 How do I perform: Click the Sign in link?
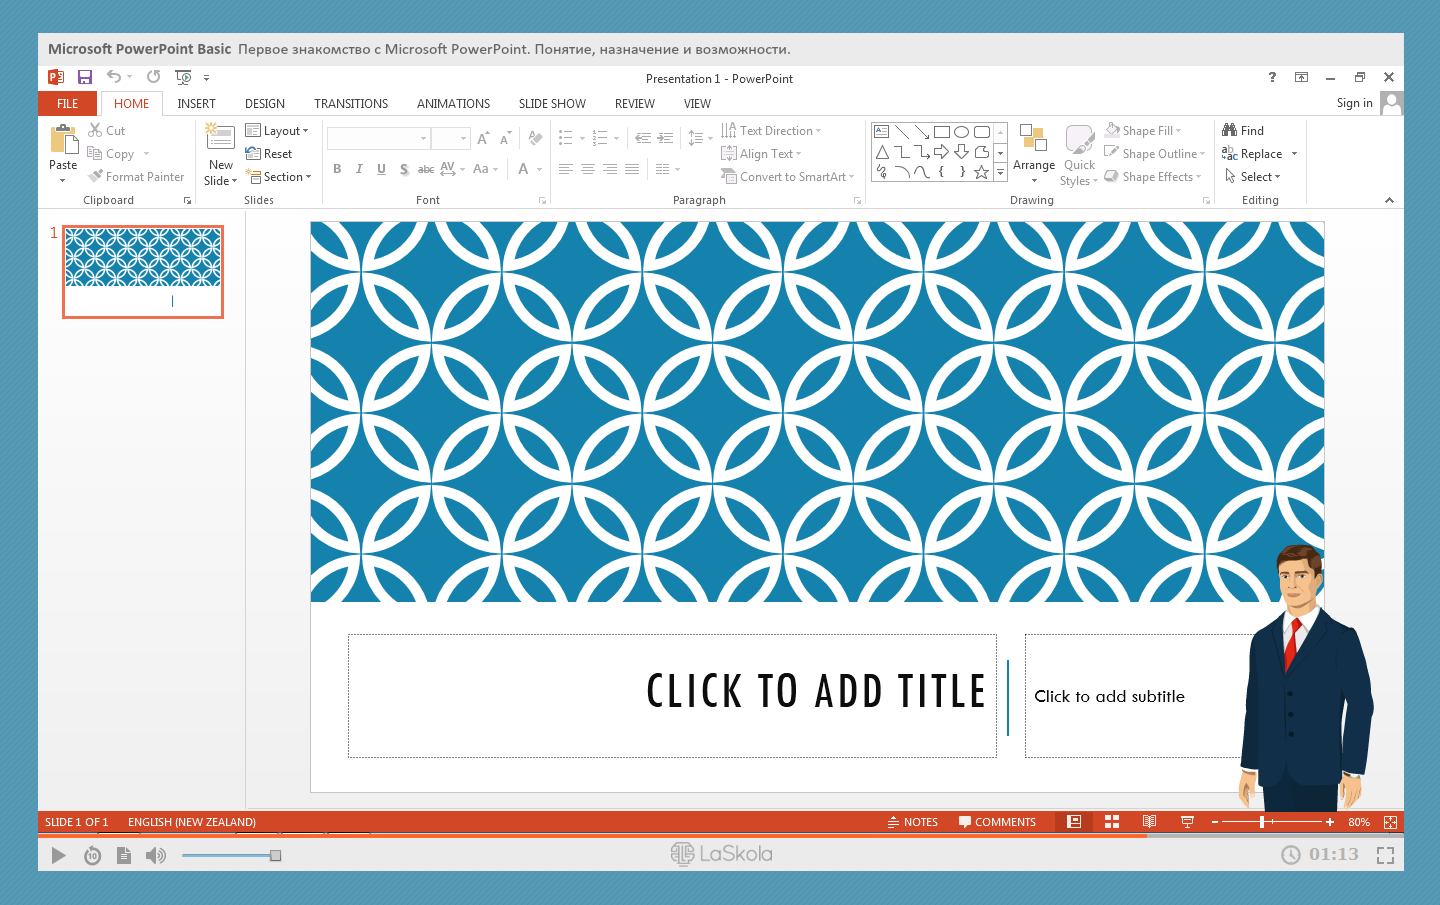pos(1354,103)
